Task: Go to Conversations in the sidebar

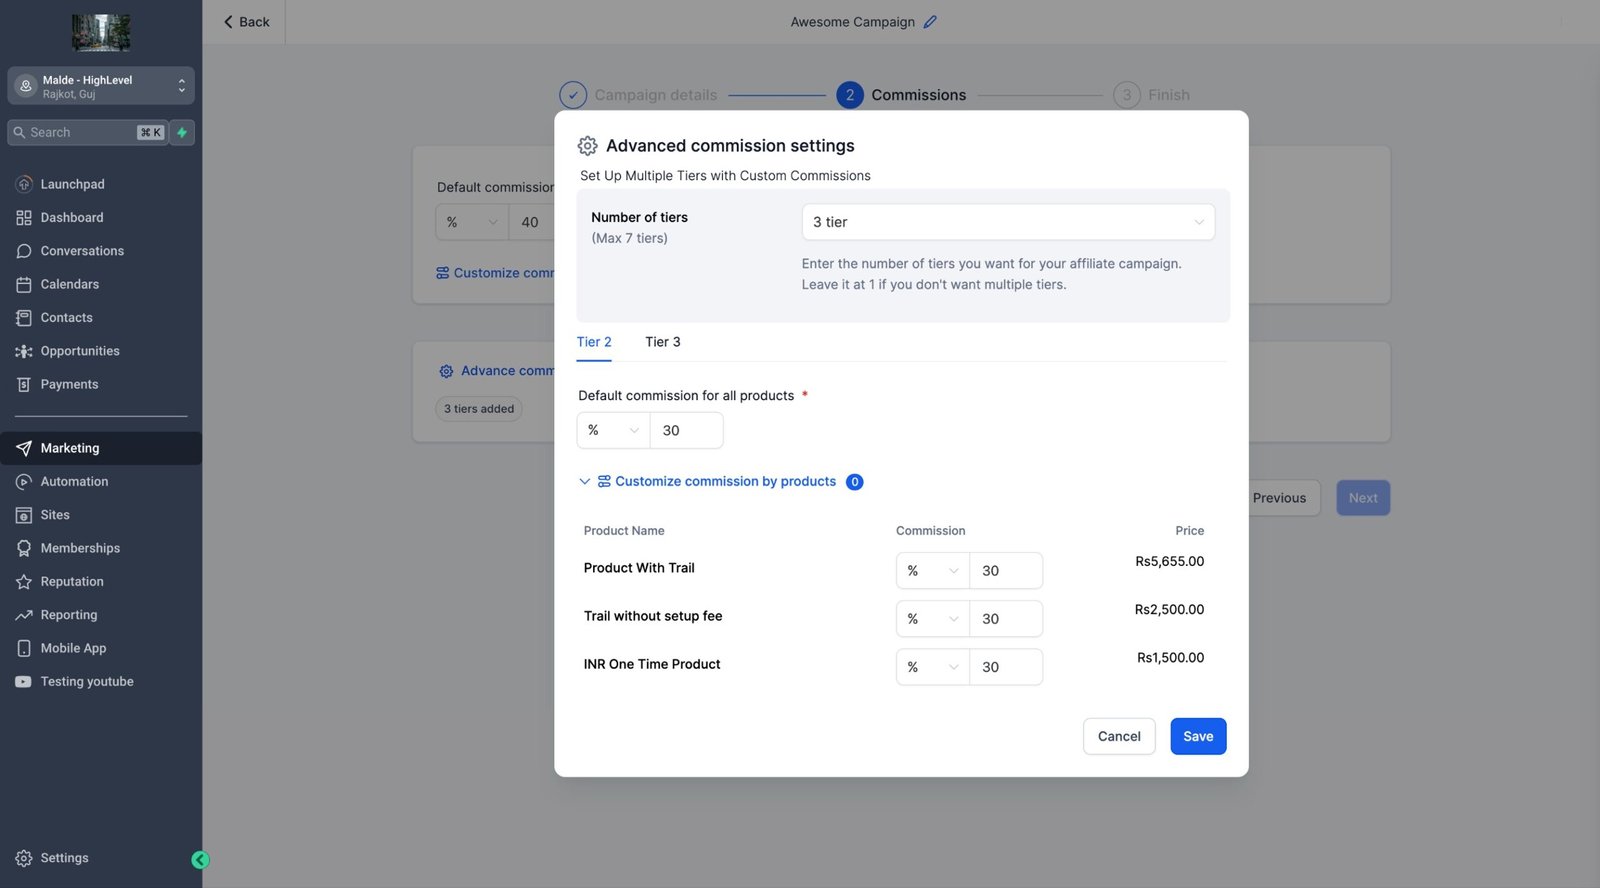Action: 82,251
